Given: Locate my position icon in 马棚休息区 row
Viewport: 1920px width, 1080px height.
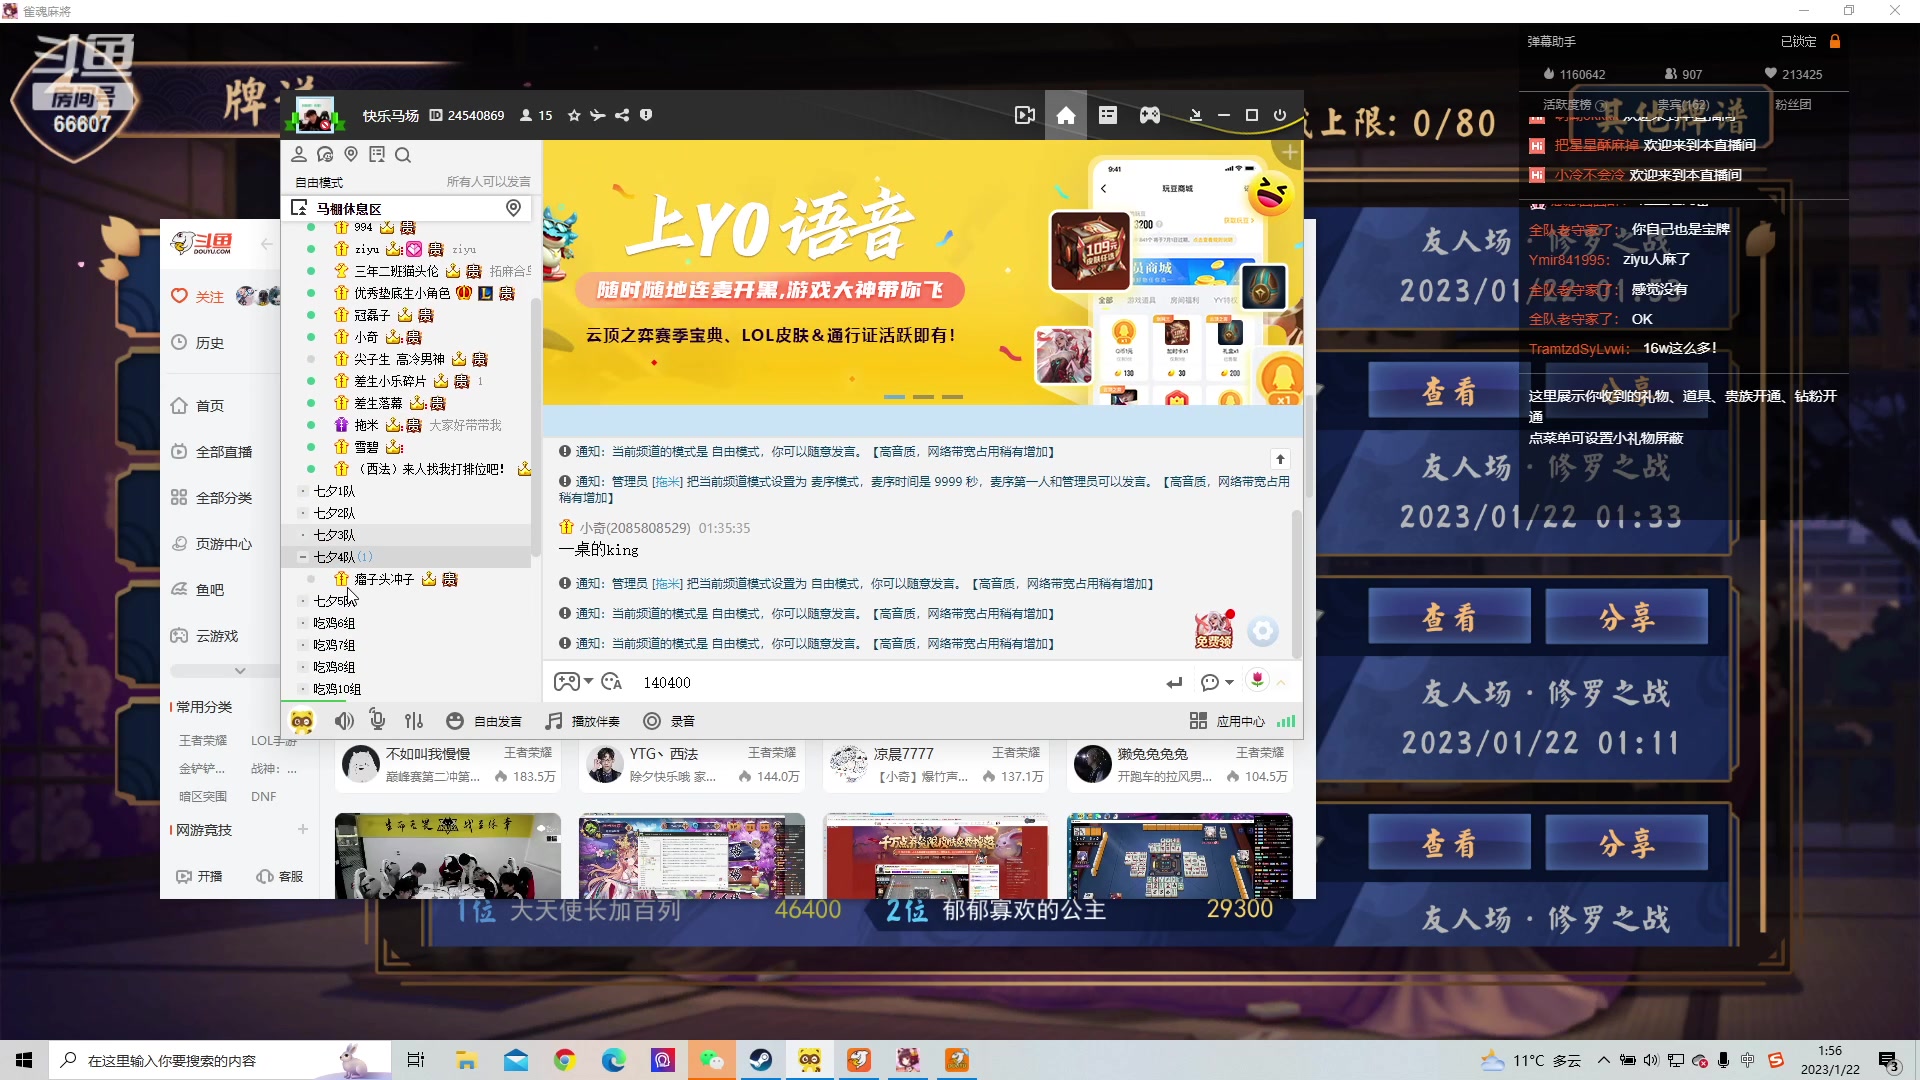Looking at the screenshot, I should tap(513, 208).
